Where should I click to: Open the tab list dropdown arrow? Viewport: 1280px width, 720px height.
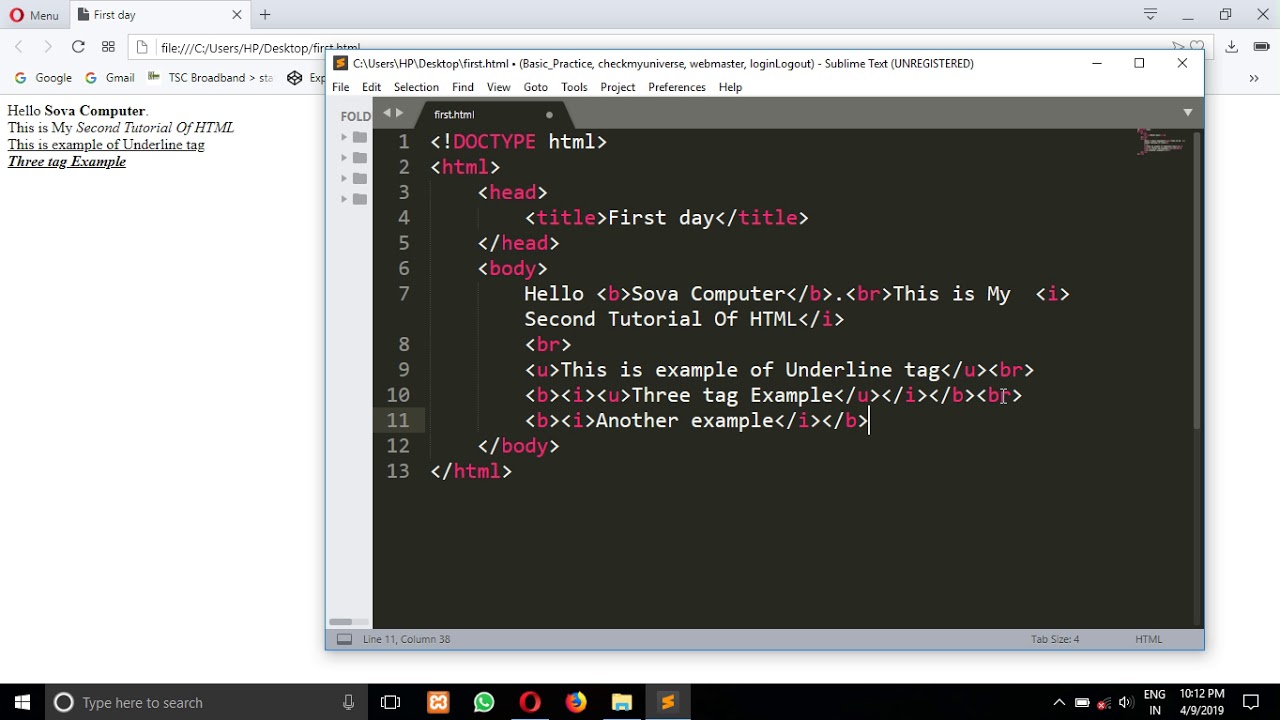pos(1188,113)
